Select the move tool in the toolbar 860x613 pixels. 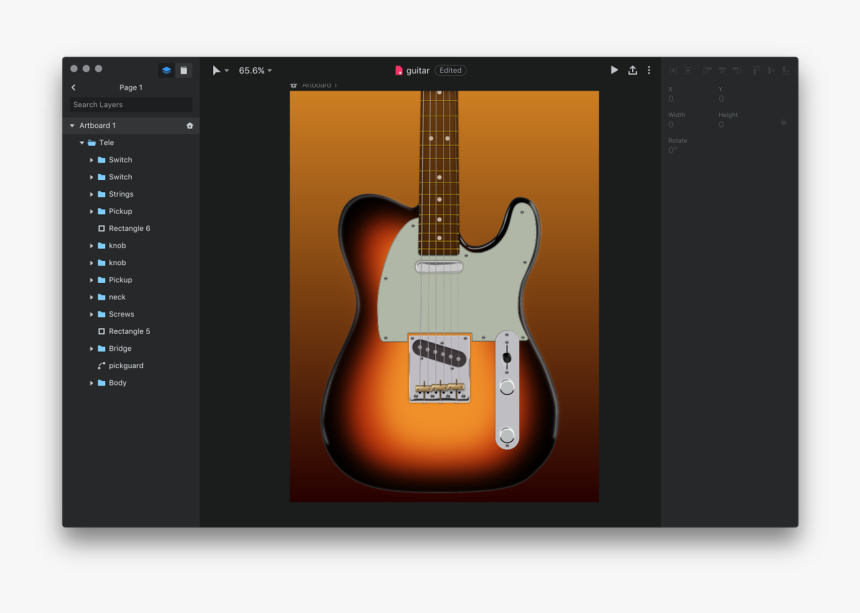[x=218, y=70]
